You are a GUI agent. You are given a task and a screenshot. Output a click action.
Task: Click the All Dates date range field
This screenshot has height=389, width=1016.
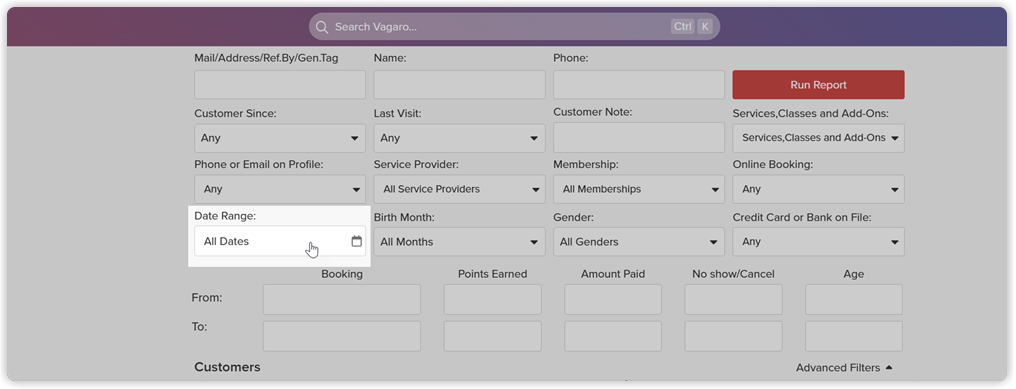280,241
